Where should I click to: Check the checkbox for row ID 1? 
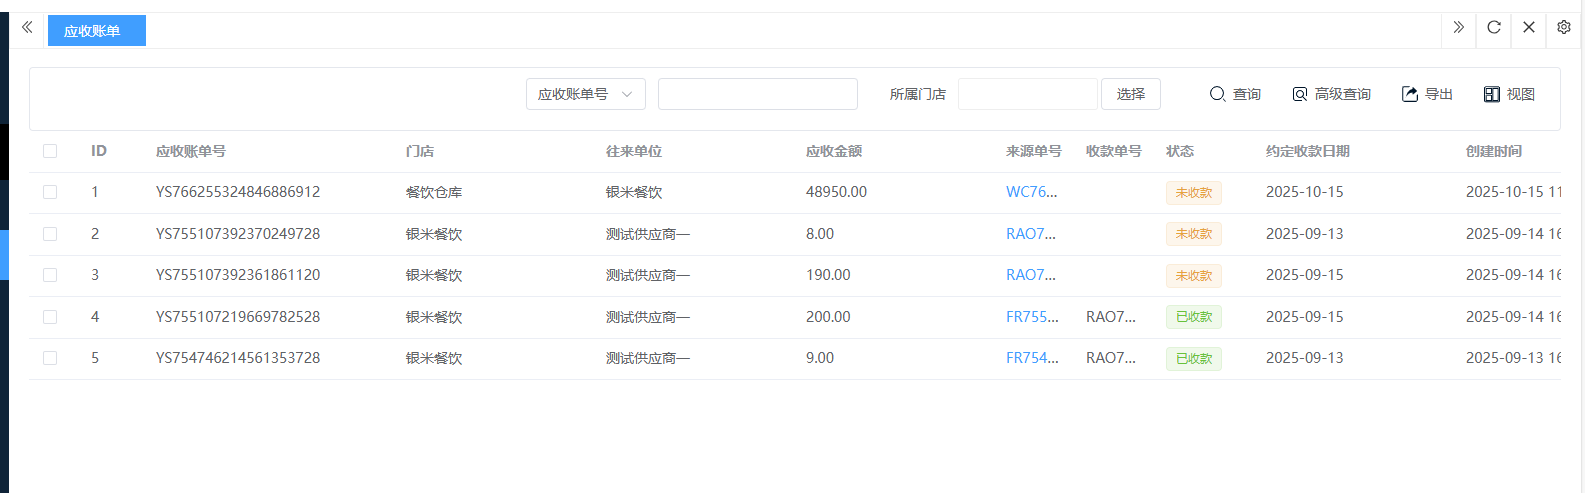(50, 192)
